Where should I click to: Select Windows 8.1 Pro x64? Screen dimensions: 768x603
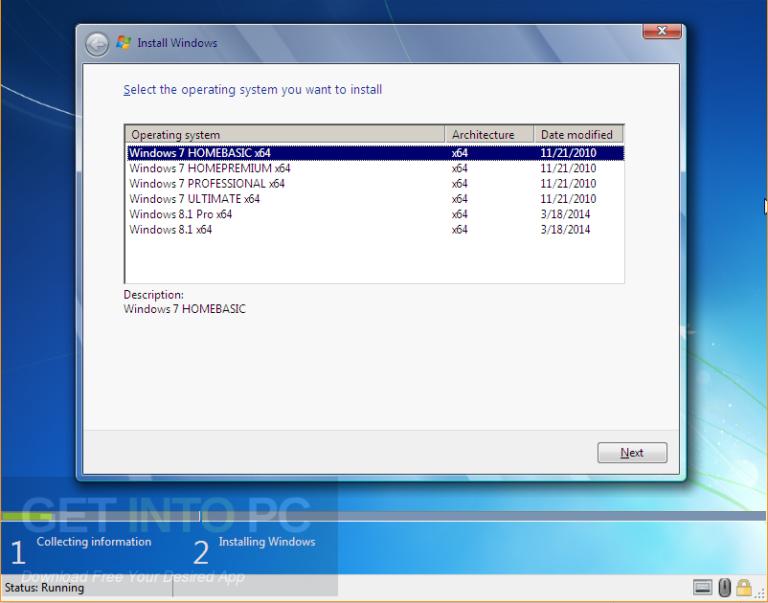375,214
